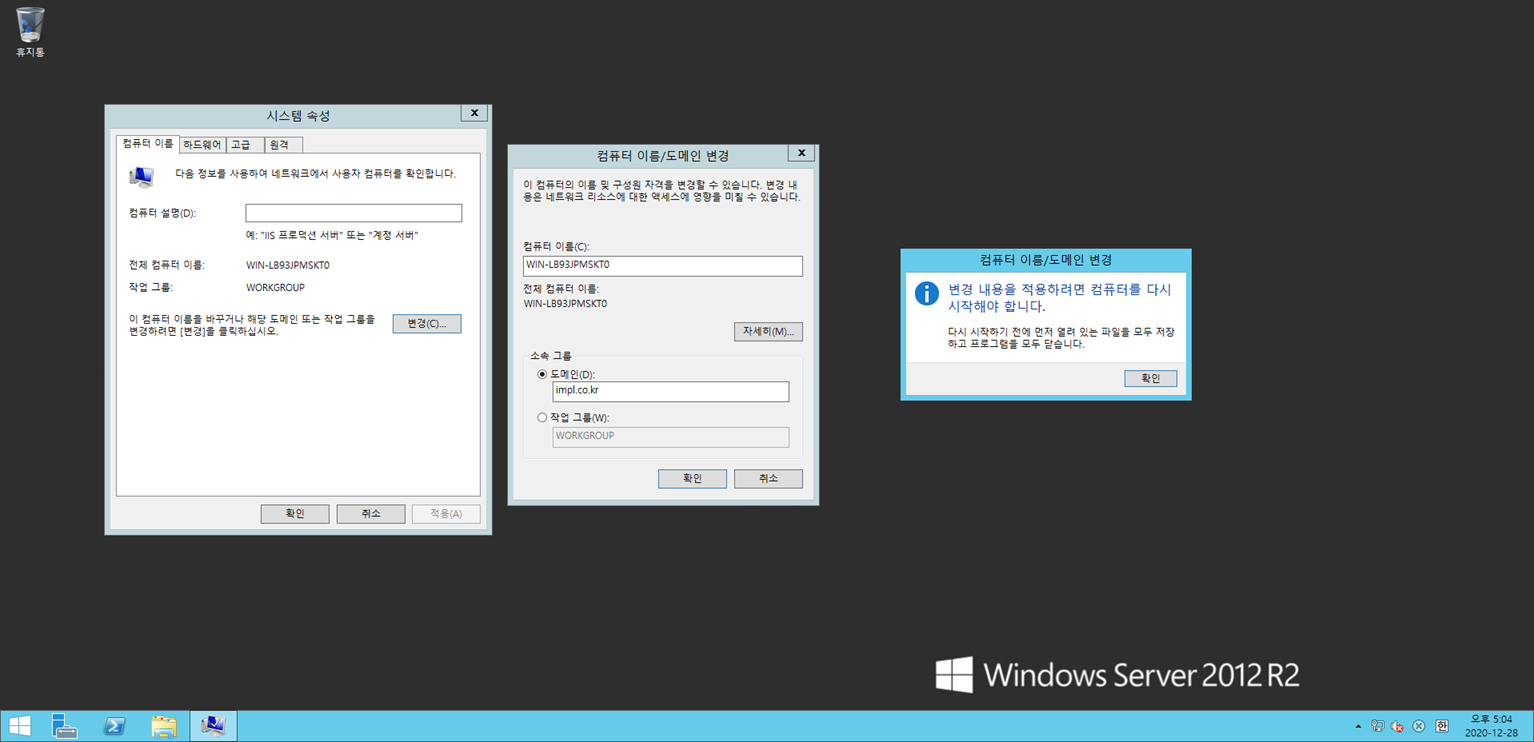This screenshot has height=742, width=1534.
Task: Close the 컴퓨터 이름/도메인 변경 dialog with X
Action: tap(801, 153)
